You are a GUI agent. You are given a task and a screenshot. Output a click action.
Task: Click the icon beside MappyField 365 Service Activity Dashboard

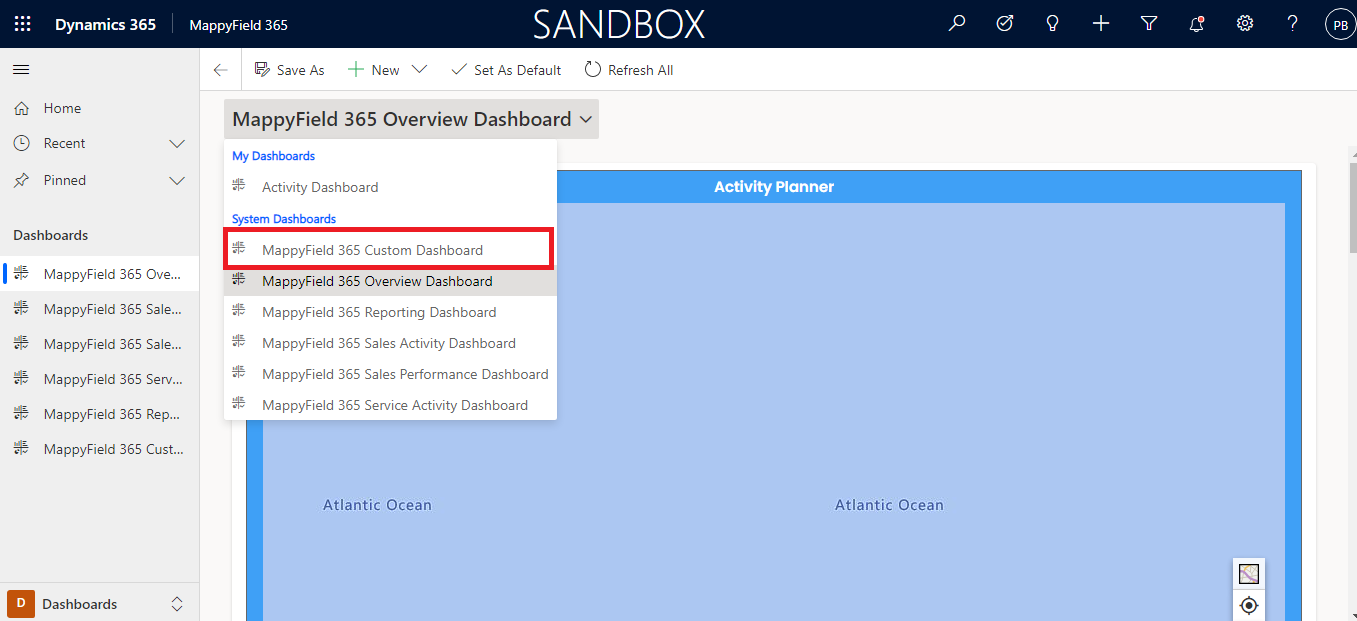pyautogui.click(x=239, y=404)
